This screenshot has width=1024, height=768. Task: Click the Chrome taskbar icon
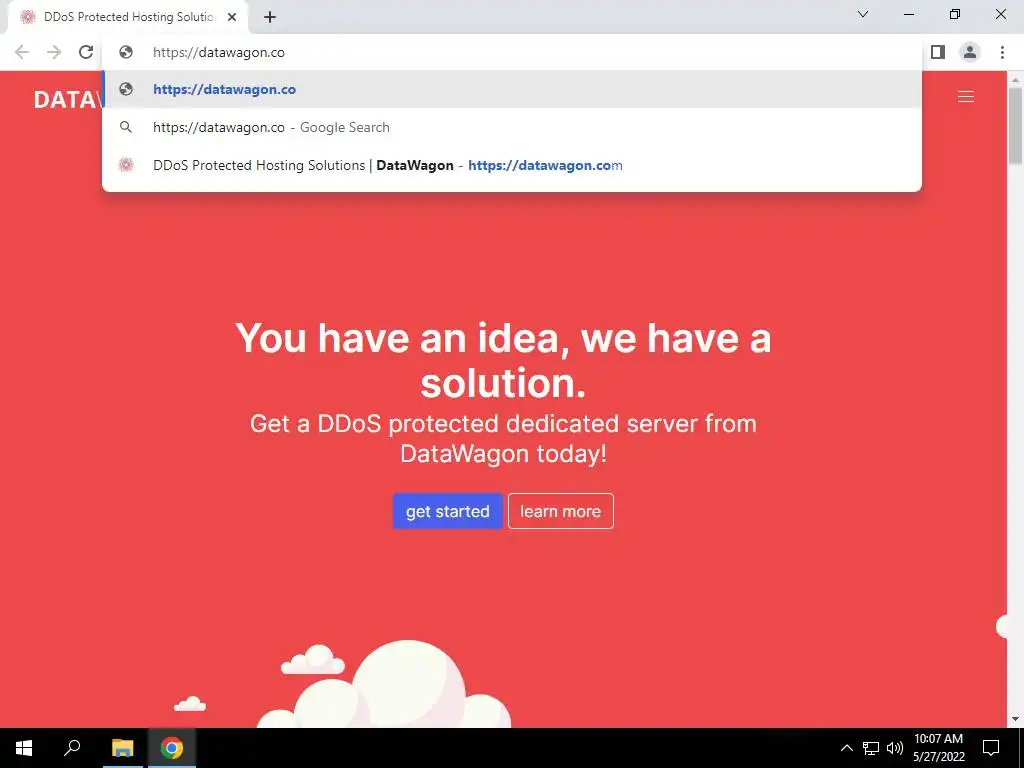tap(172, 748)
